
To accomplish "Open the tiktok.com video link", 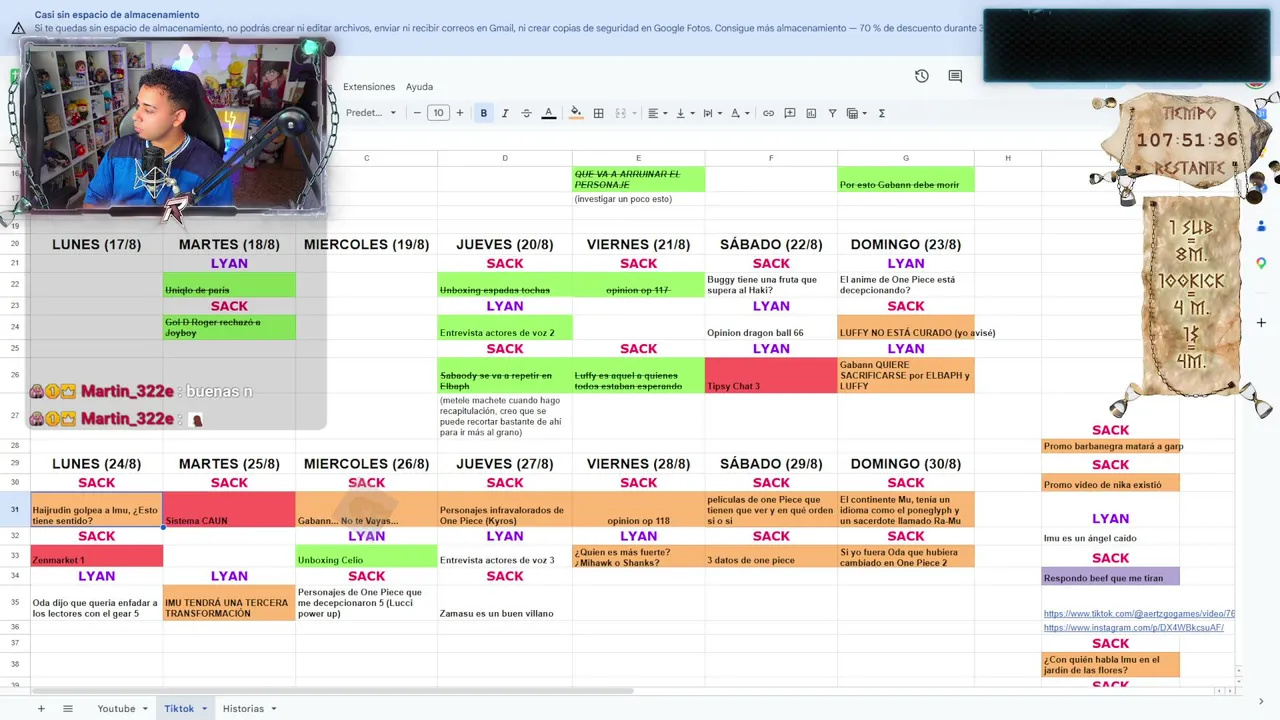I will coord(1139,614).
